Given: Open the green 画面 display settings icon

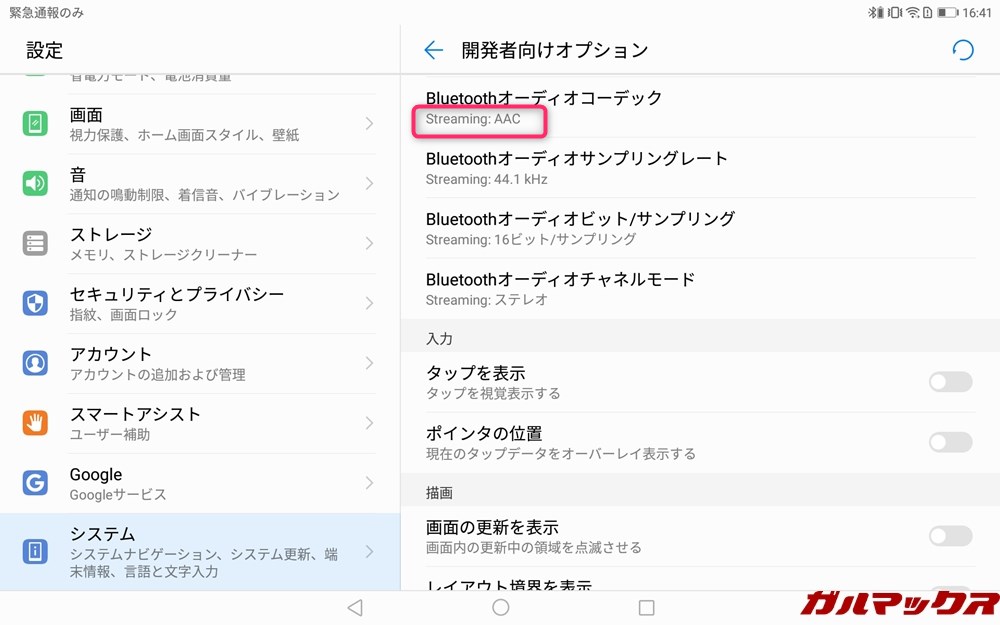Looking at the screenshot, I should pos(35,124).
